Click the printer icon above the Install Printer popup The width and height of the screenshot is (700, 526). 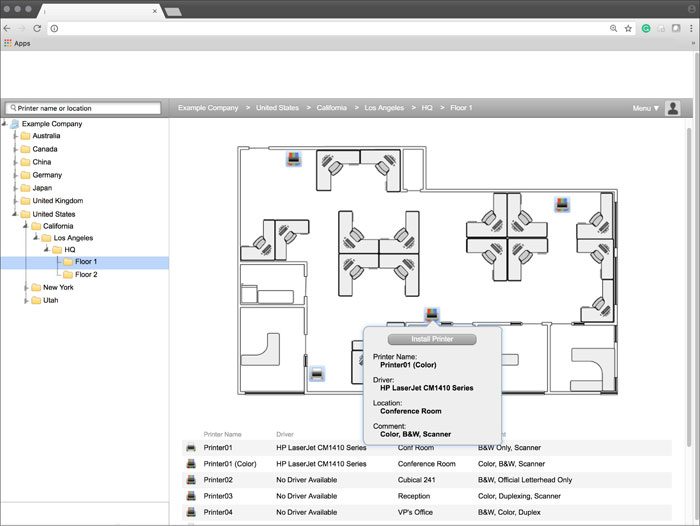pyautogui.click(x=432, y=315)
